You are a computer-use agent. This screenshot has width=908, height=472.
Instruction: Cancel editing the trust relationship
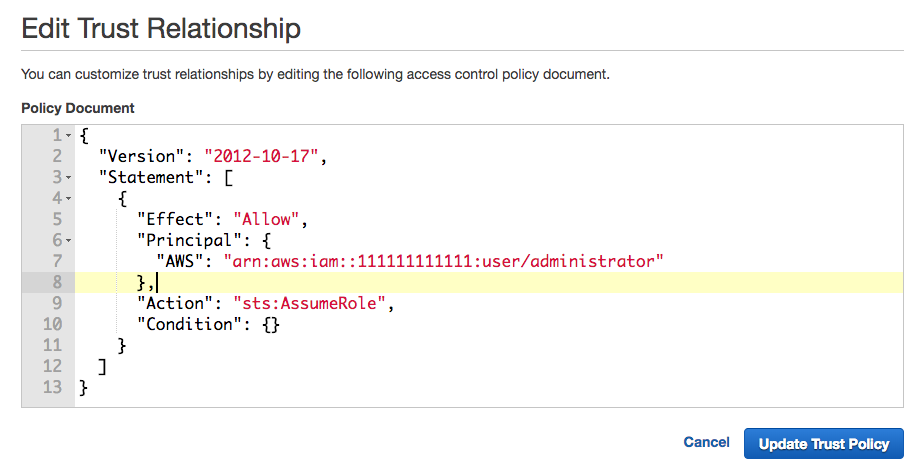[706, 442]
